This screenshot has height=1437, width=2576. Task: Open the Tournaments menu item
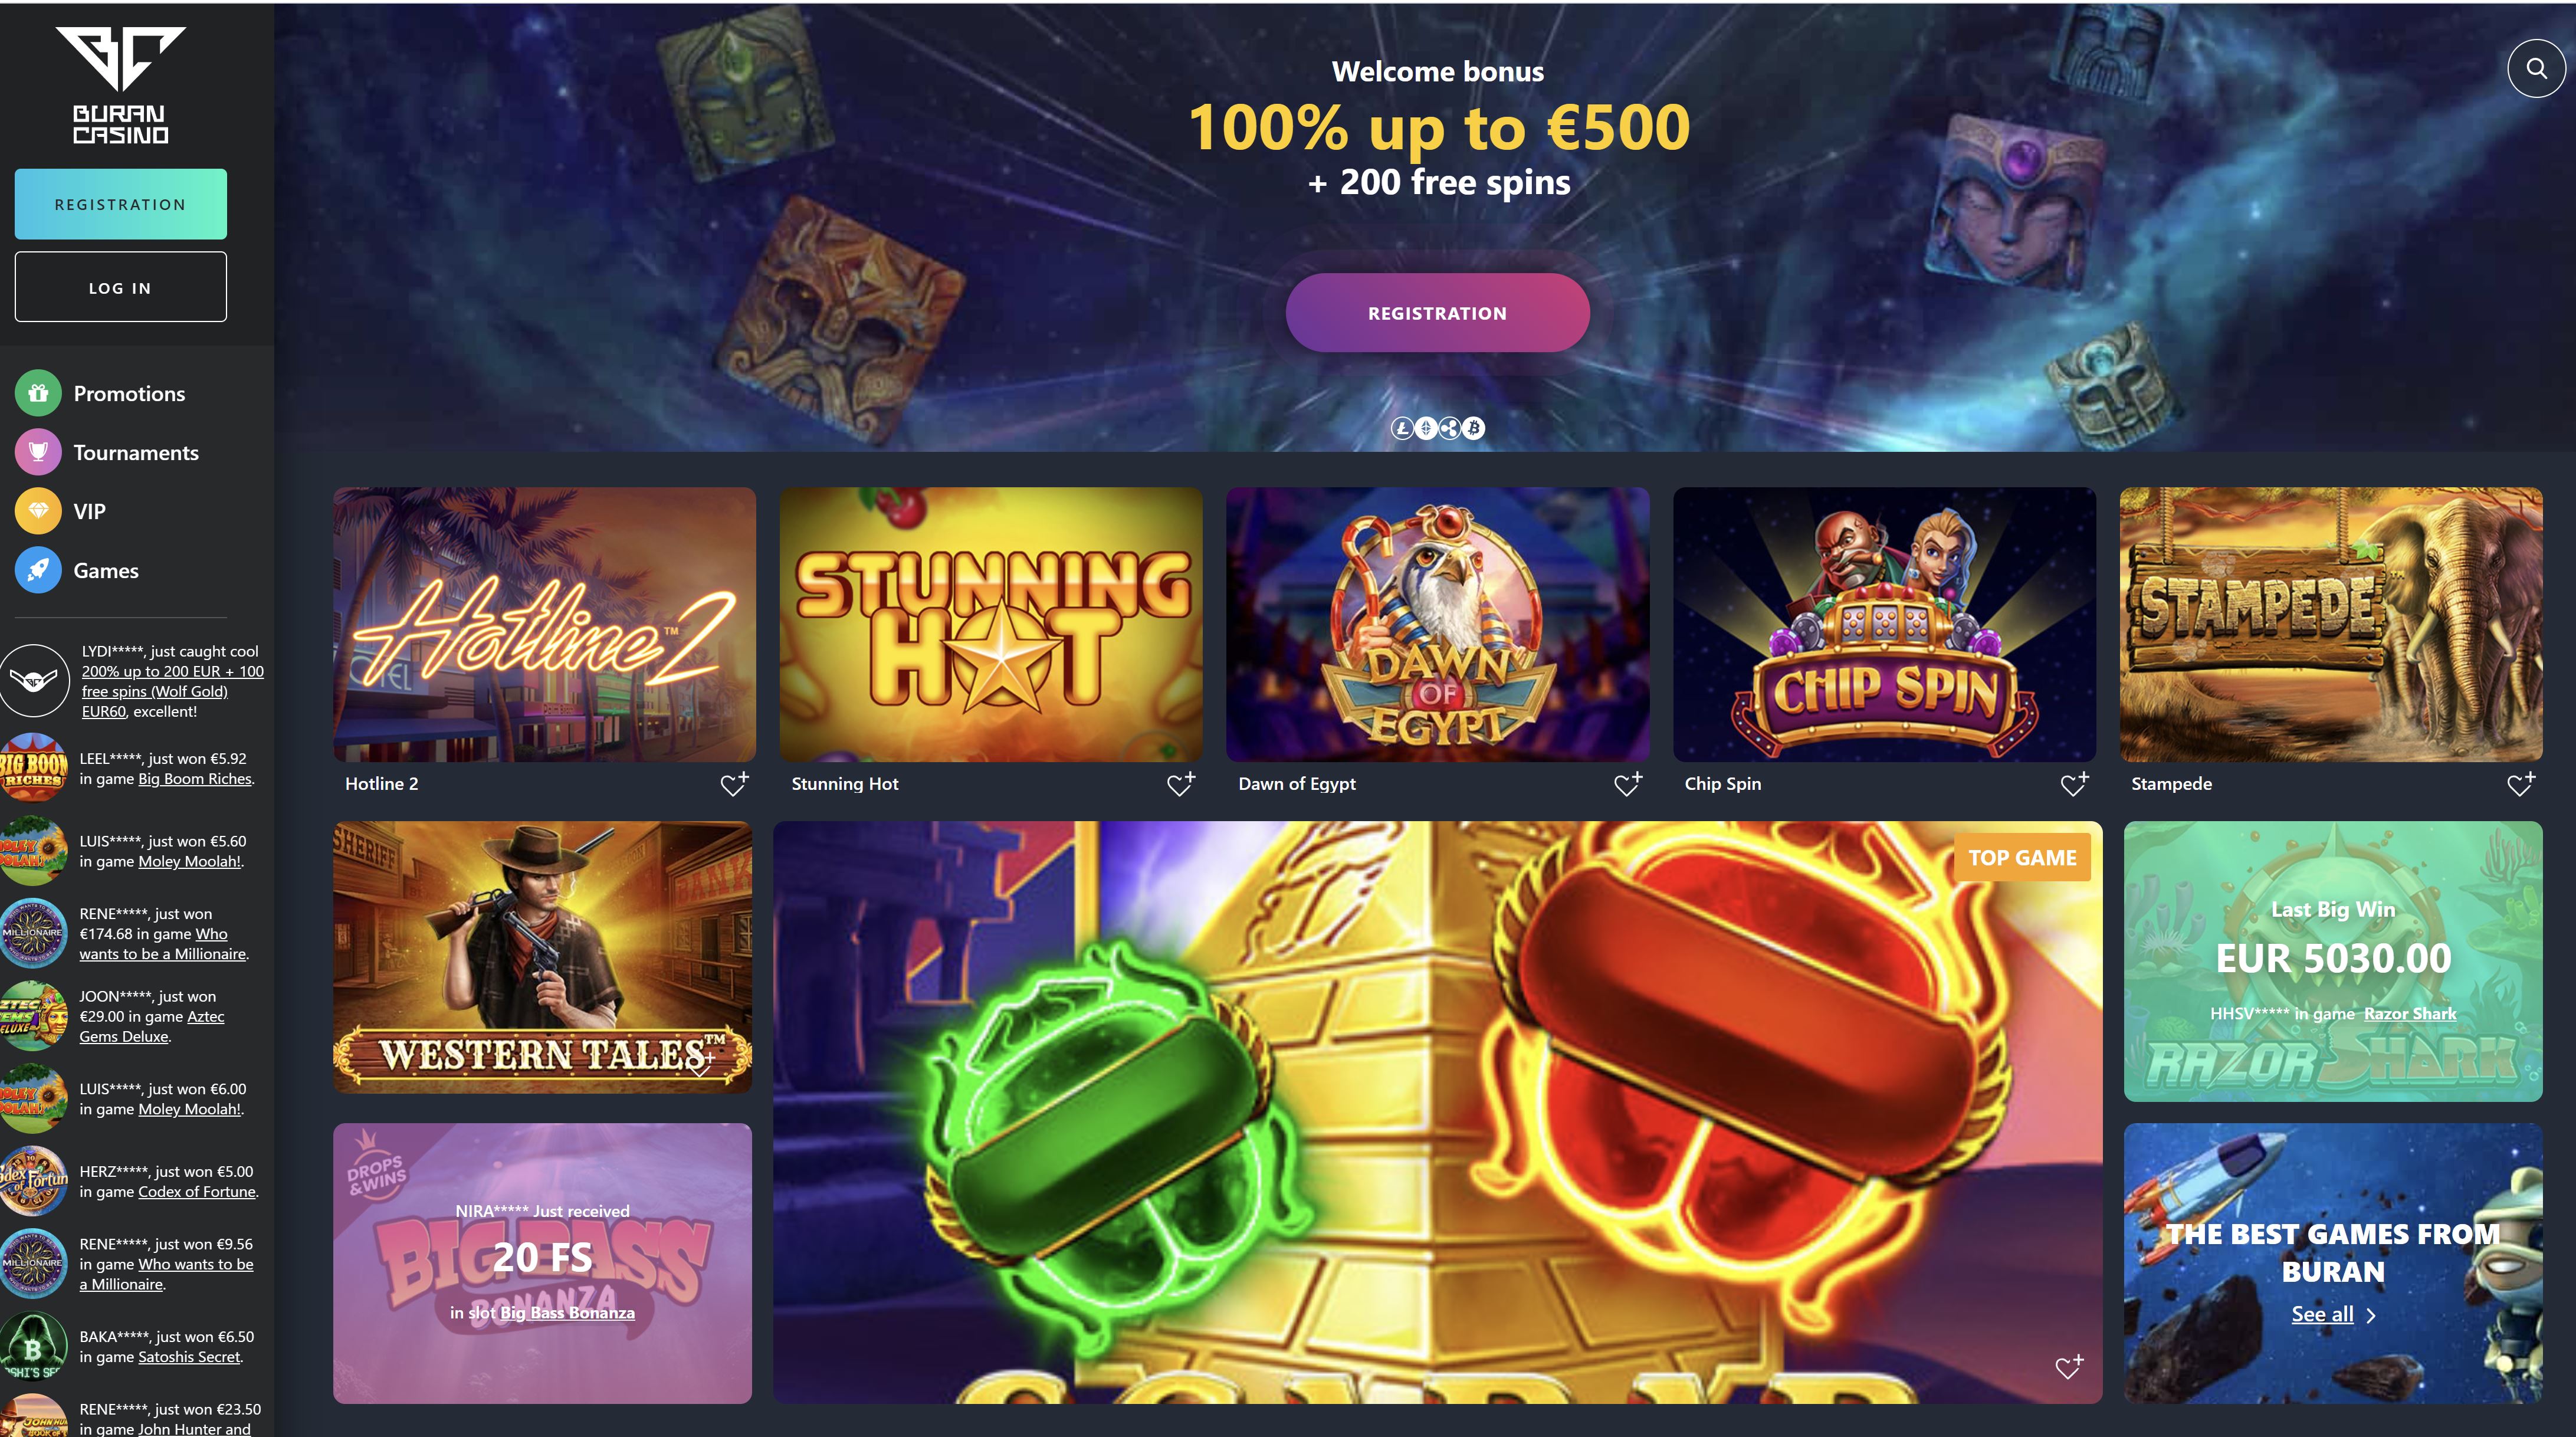click(x=136, y=453)
